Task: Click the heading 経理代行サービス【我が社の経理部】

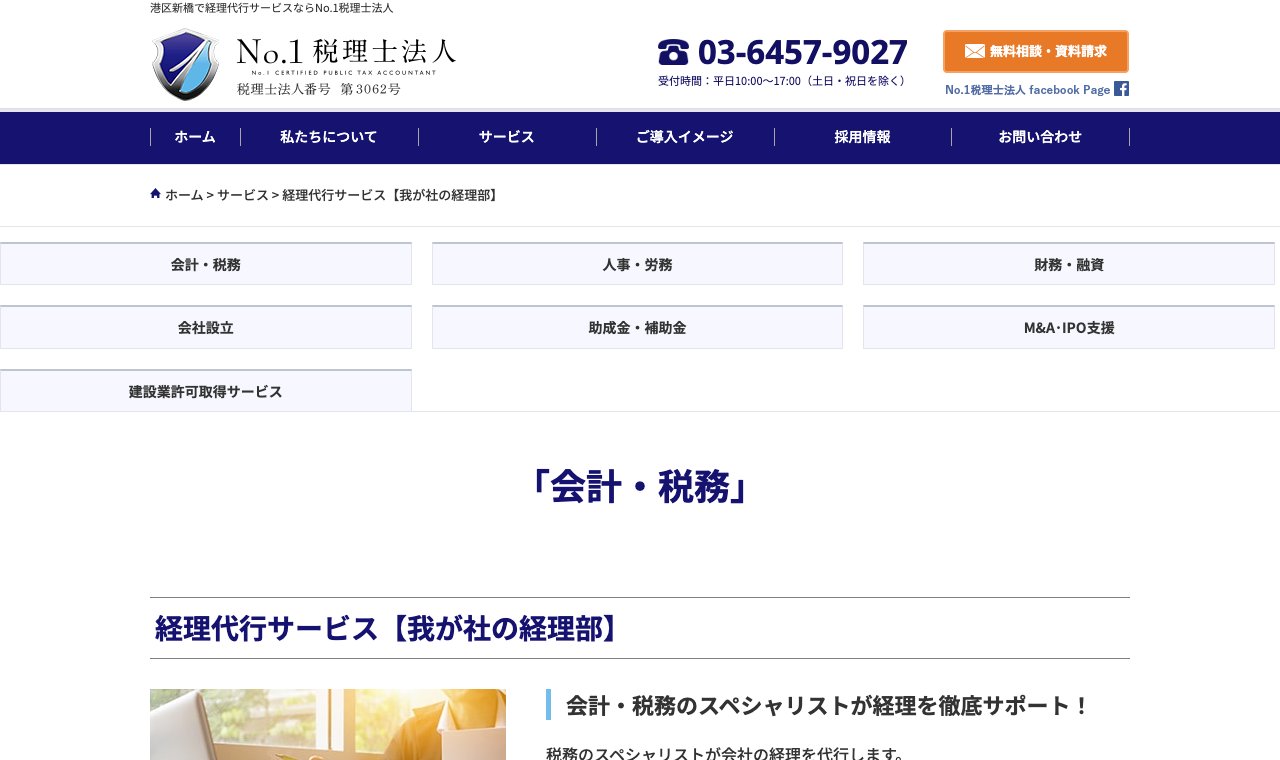Action: [387, 628]
